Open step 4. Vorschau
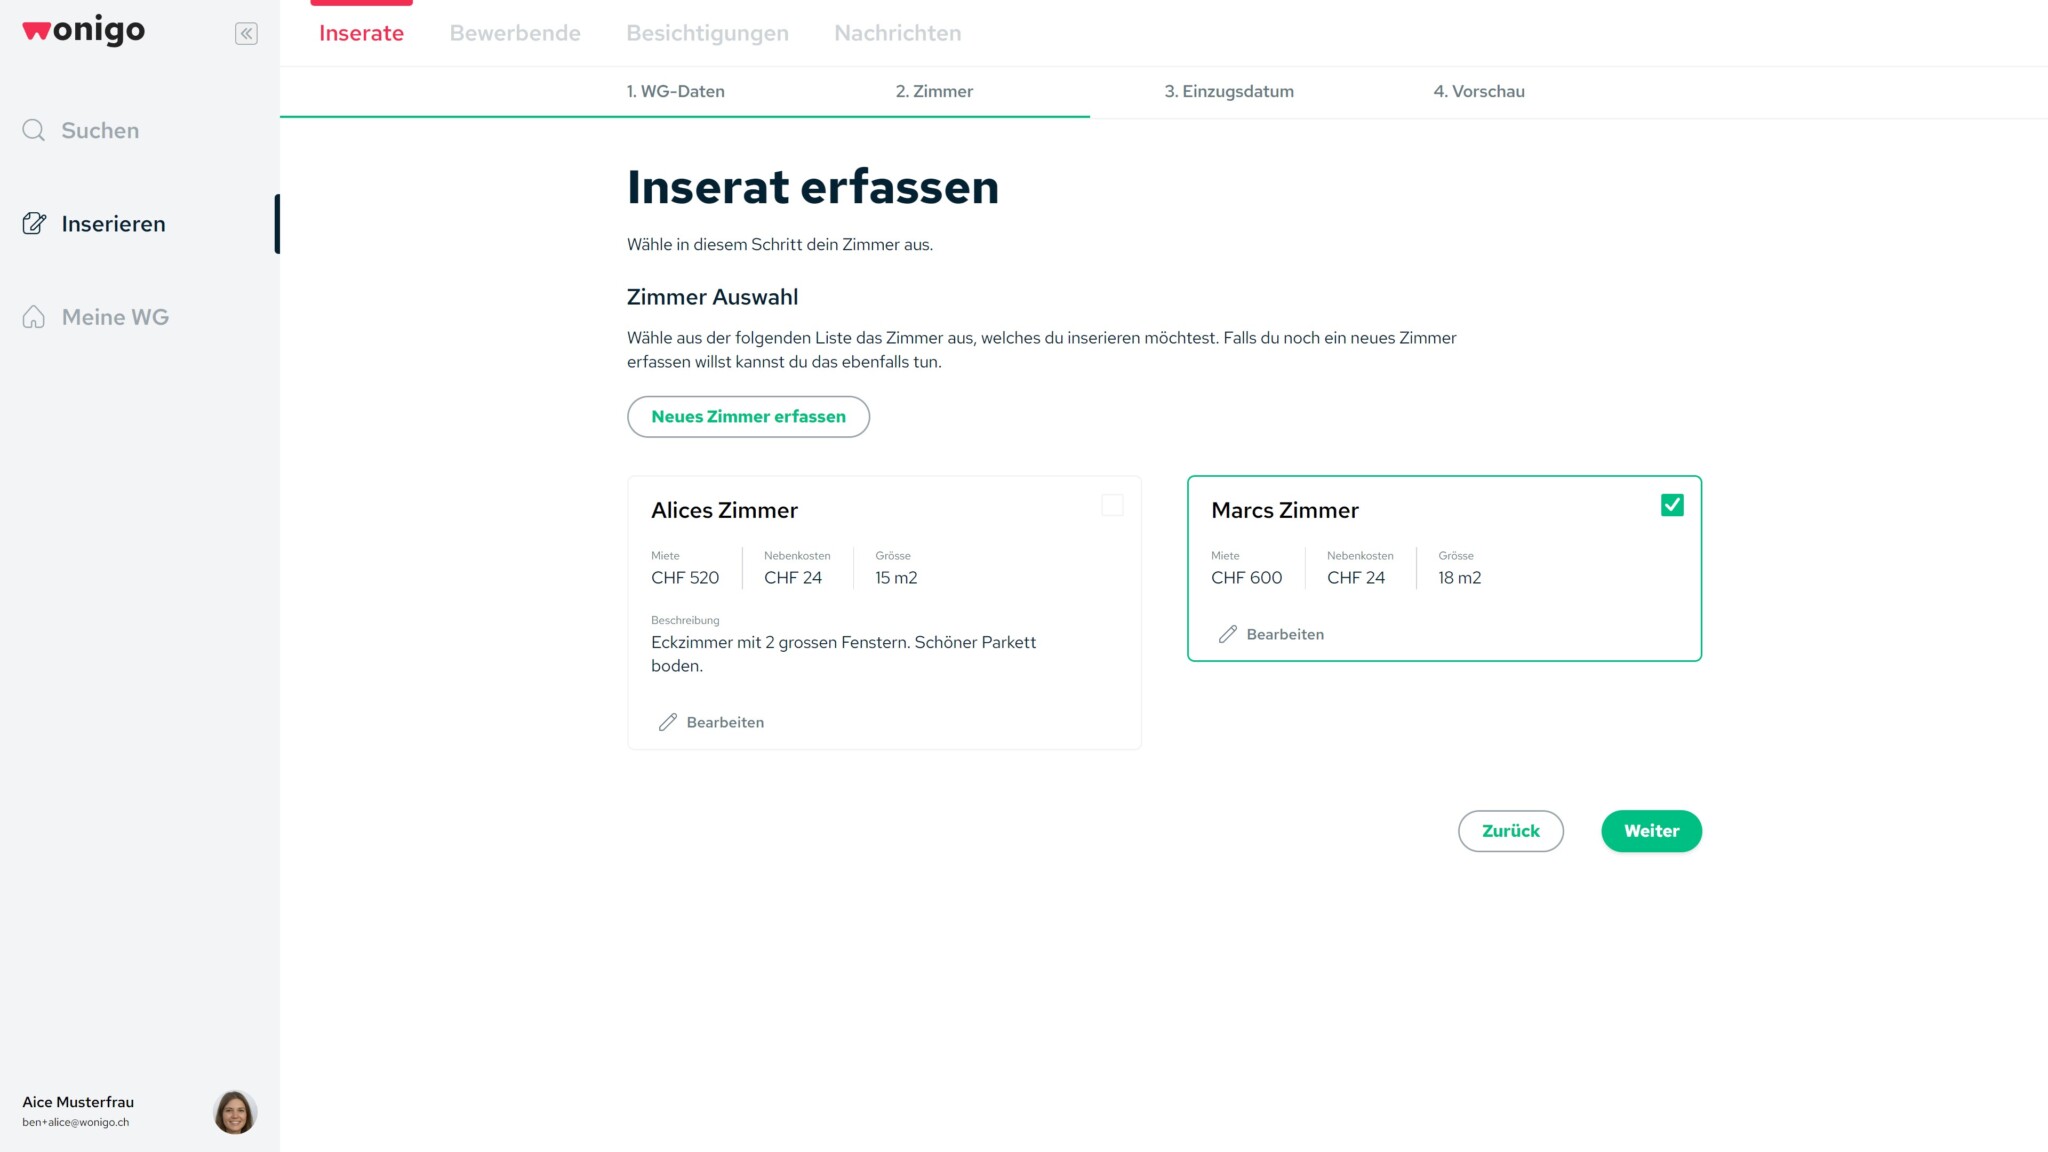Screen dimensions: 2048x1152 (x=1479, y=91)
